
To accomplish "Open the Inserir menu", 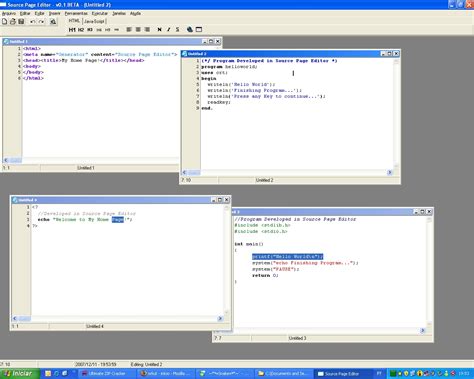I will click(55, 13).
